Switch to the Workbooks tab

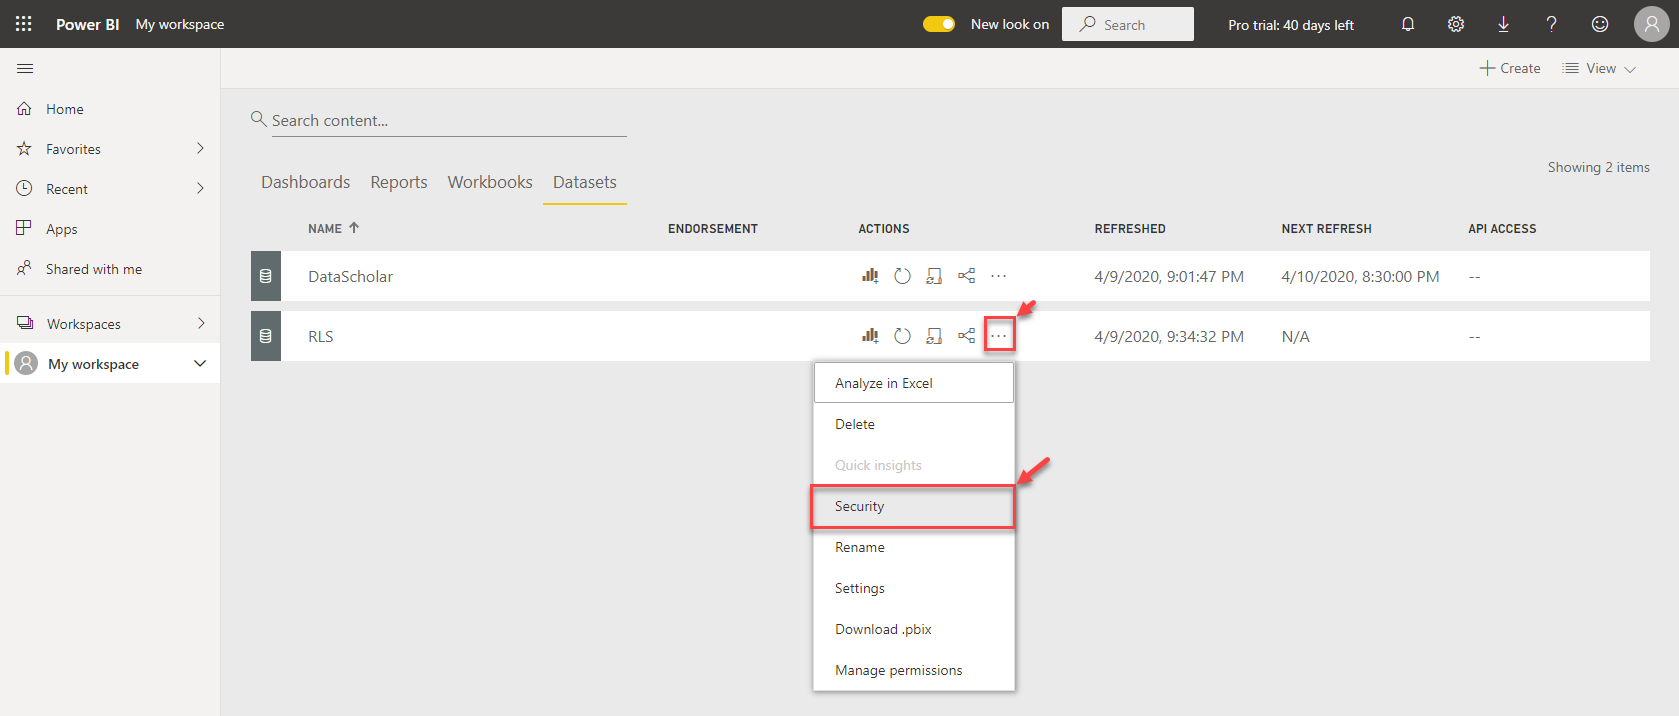click(490, 182)
